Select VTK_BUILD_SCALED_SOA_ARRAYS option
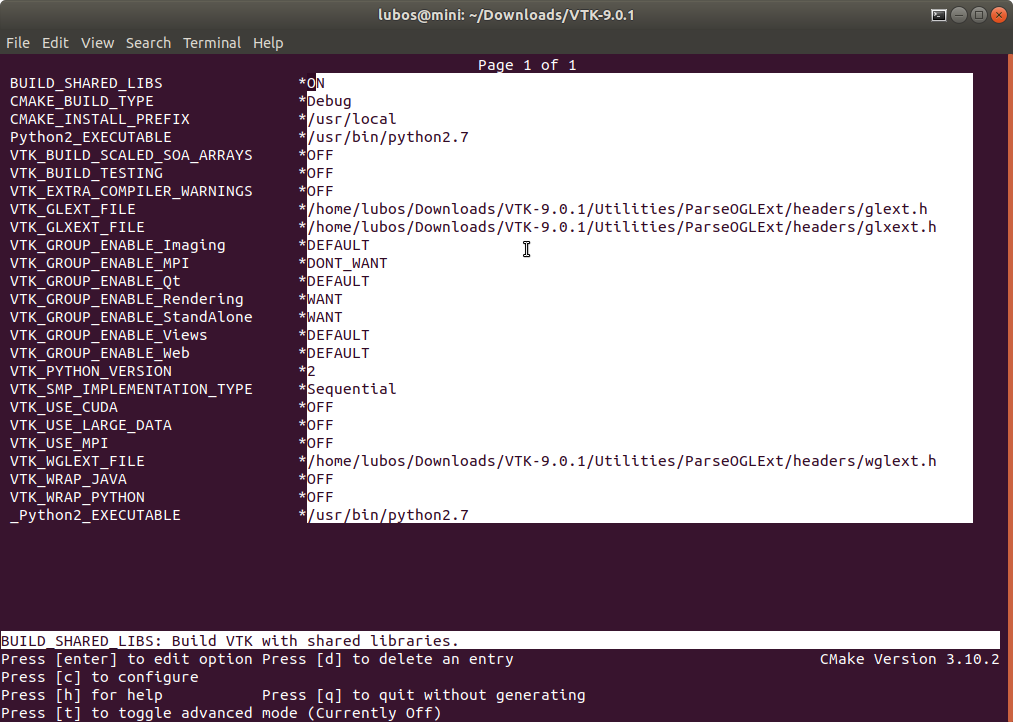Screen dimensions: 1013x722 131,156
